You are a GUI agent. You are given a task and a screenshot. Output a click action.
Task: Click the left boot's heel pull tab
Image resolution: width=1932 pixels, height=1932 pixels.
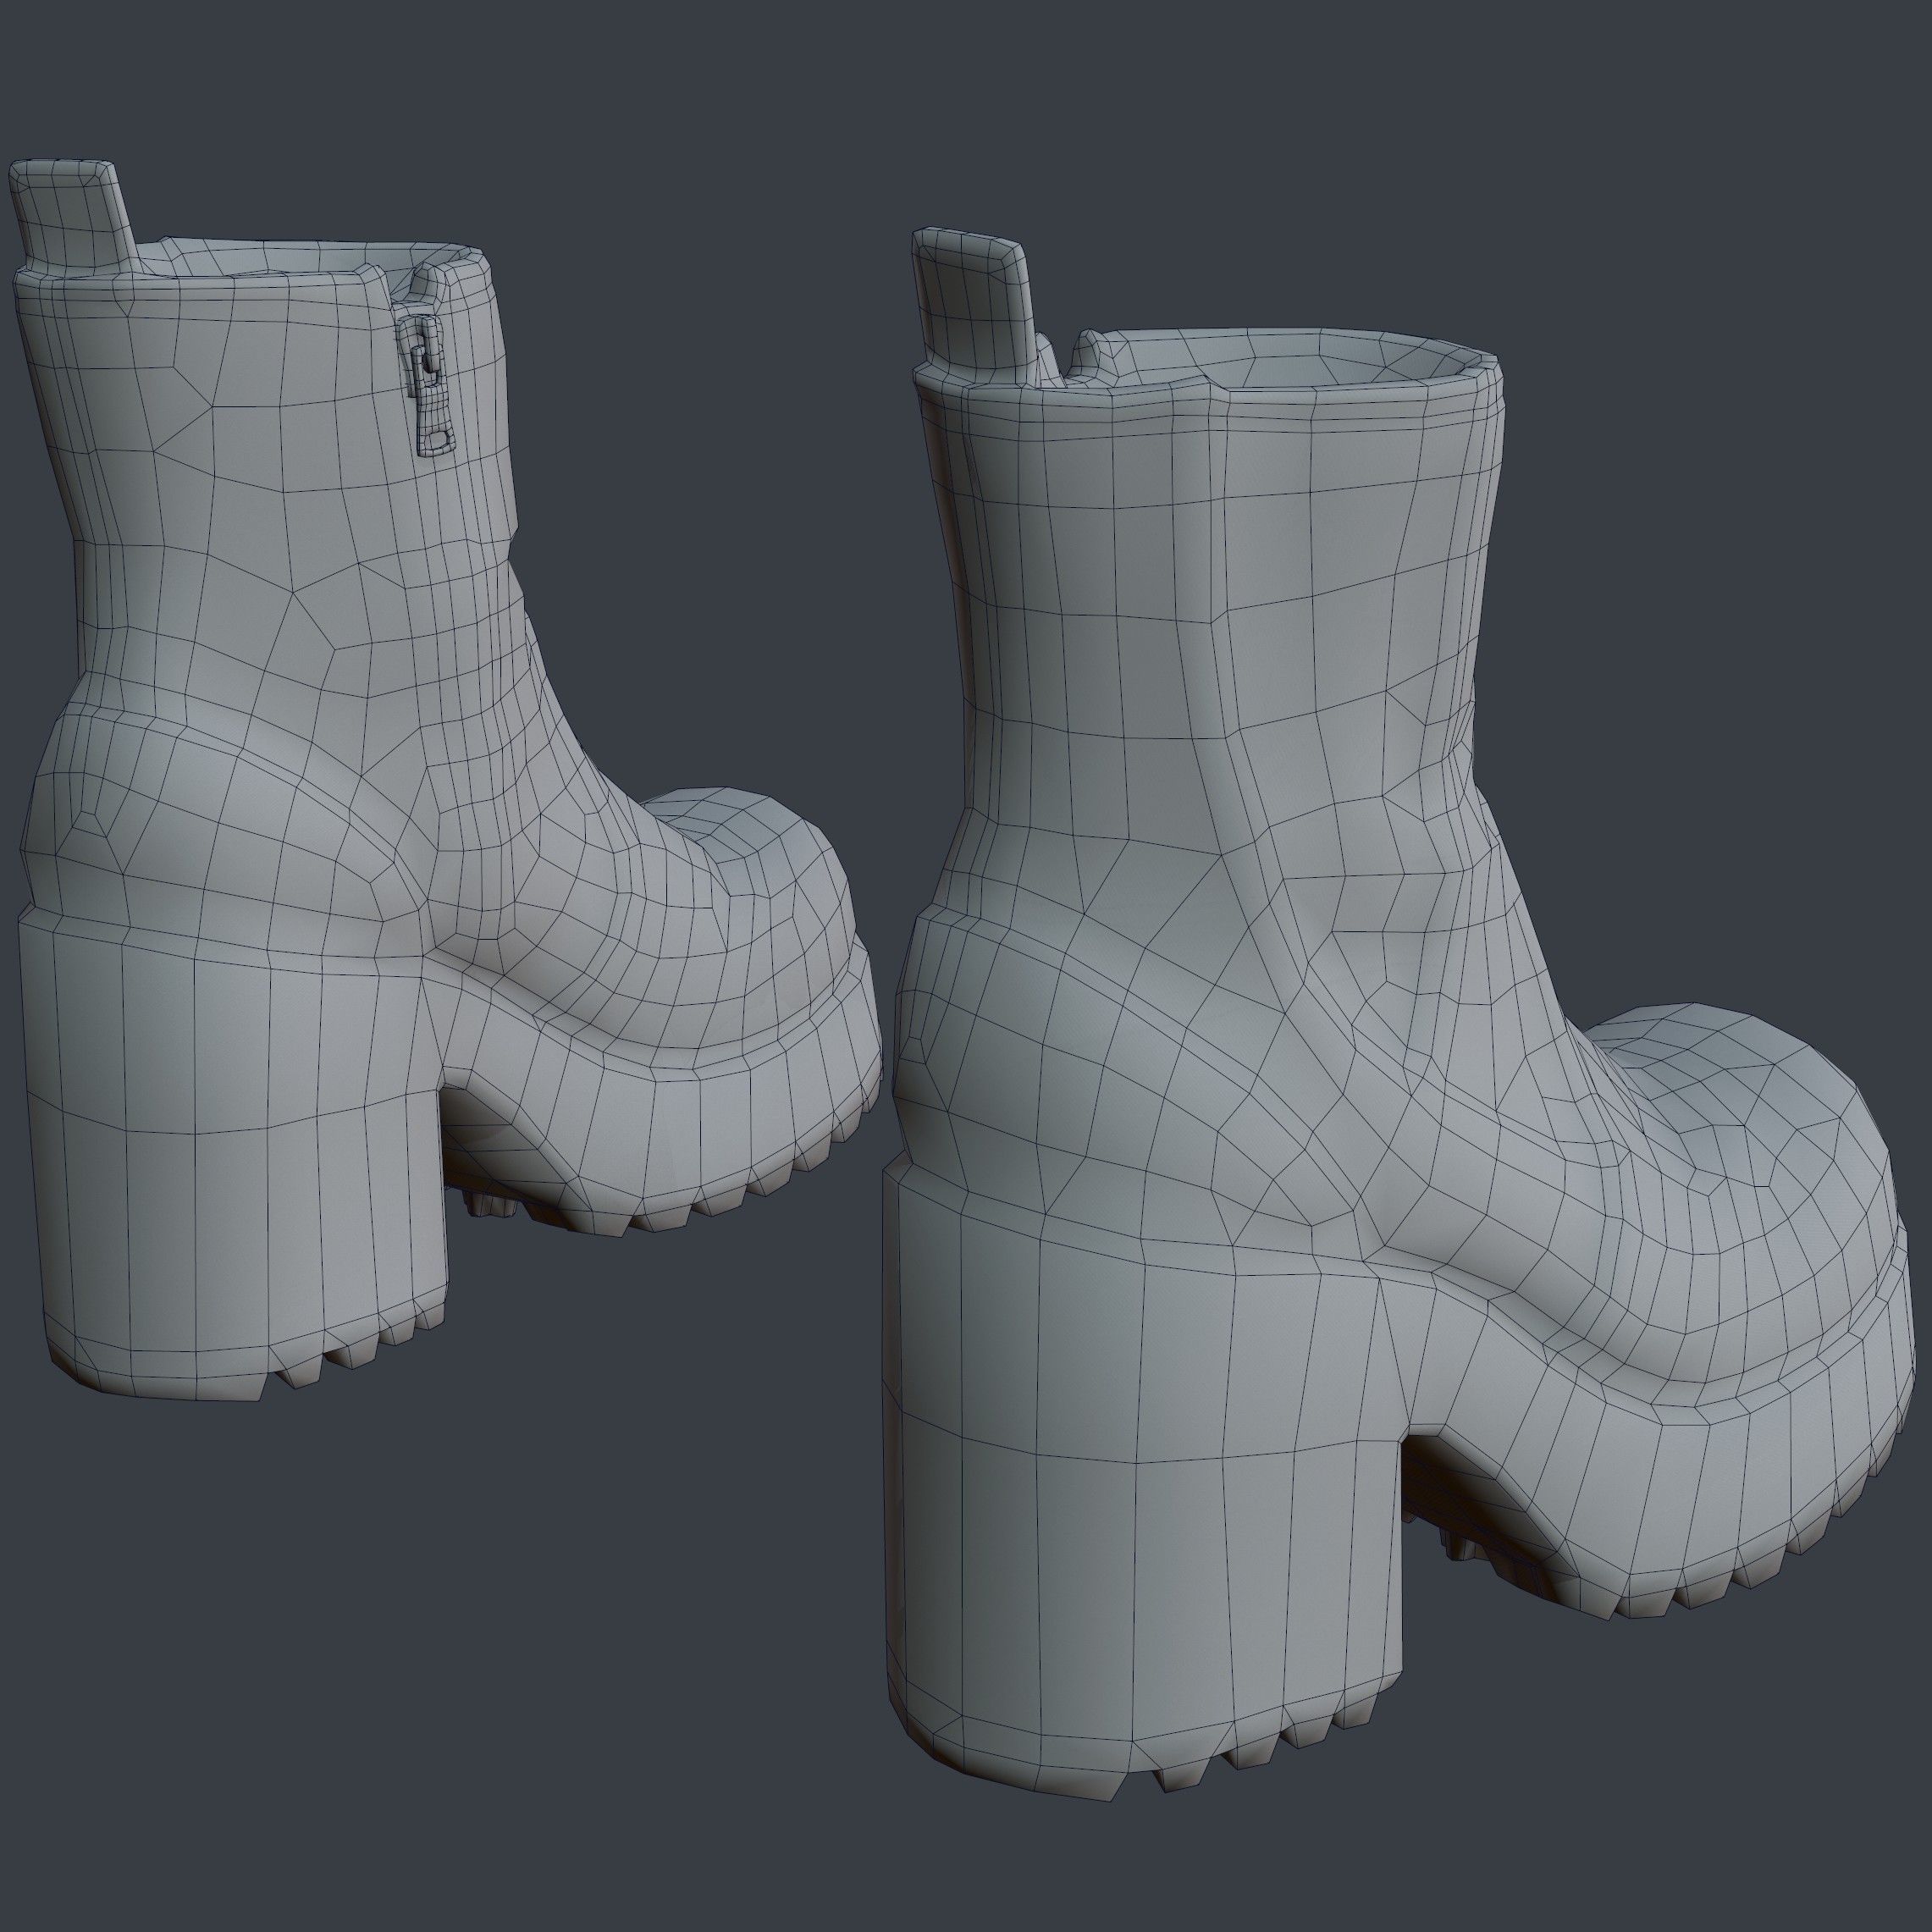(73, 216)
